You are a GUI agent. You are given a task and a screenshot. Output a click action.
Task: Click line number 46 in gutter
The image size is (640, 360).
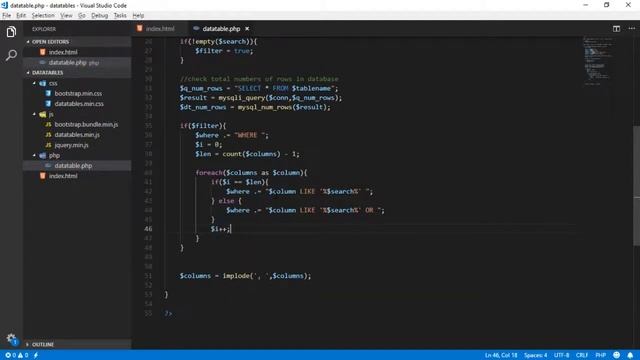coord(148,229)
